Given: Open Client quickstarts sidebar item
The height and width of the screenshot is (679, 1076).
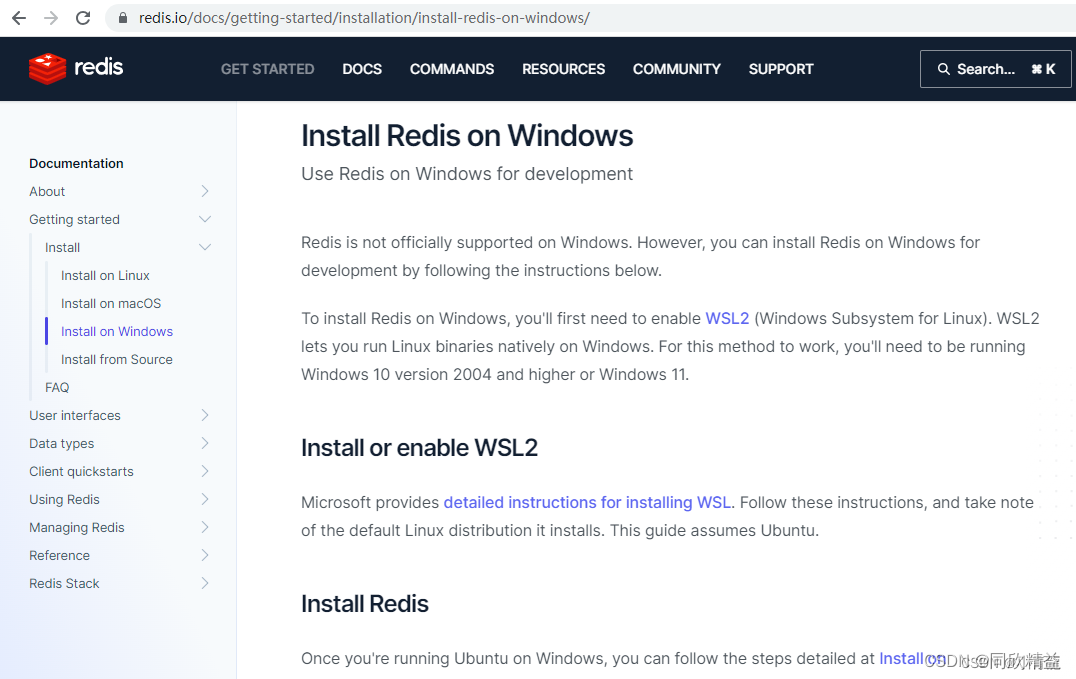Looking at the screenshot, I should coord(81,472).
